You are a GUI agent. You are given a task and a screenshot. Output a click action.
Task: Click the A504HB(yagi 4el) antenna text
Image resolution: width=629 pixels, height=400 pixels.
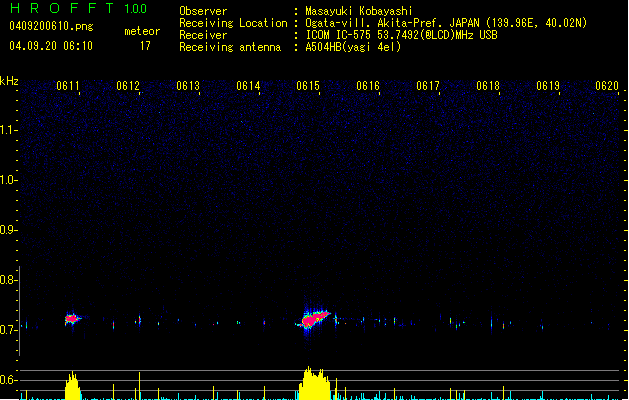(x=353, y=47)
